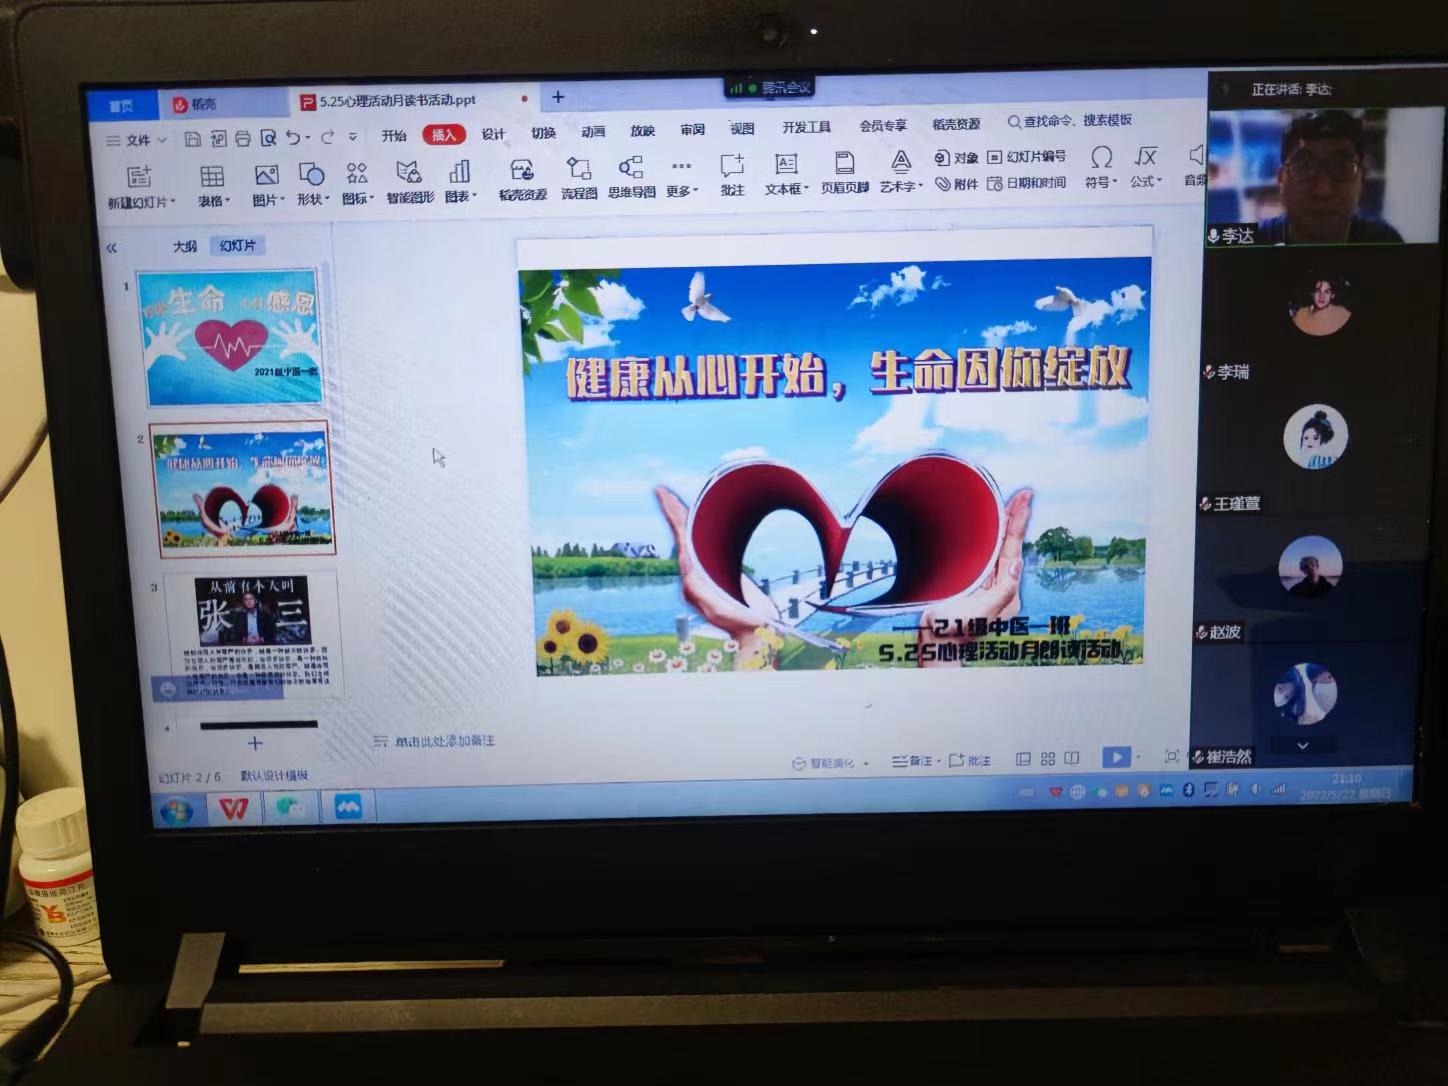The height and width of the screenshot is (1086, 1448).
Task: Open customize quick access toolbar arrow
Action: [x=352, y=137]
